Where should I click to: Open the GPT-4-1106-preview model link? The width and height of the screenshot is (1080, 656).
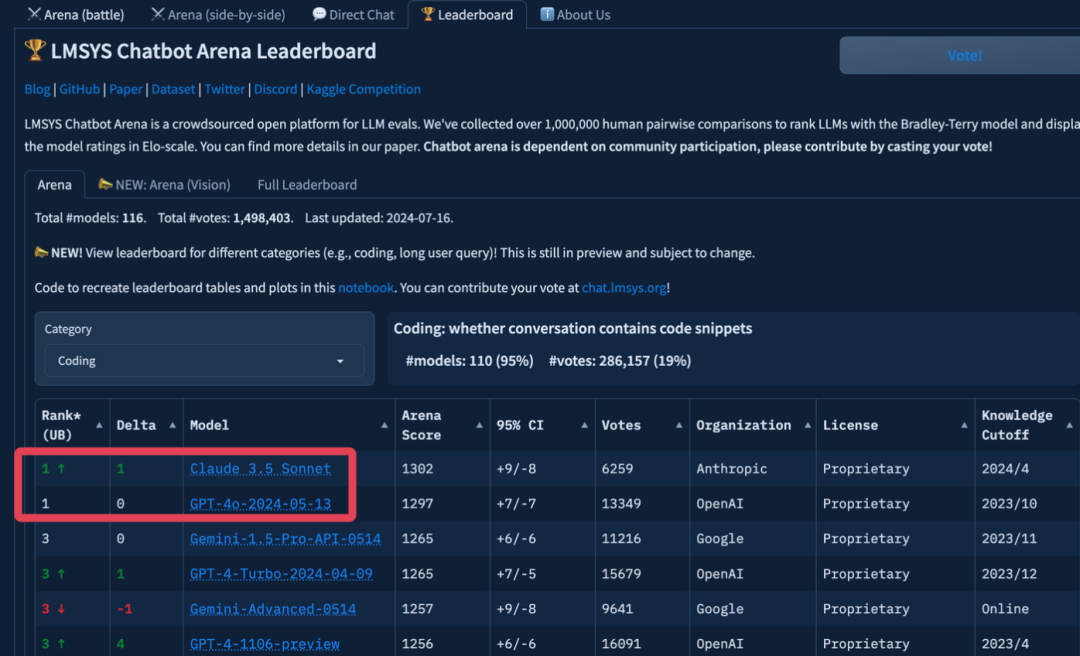(264, 644)
